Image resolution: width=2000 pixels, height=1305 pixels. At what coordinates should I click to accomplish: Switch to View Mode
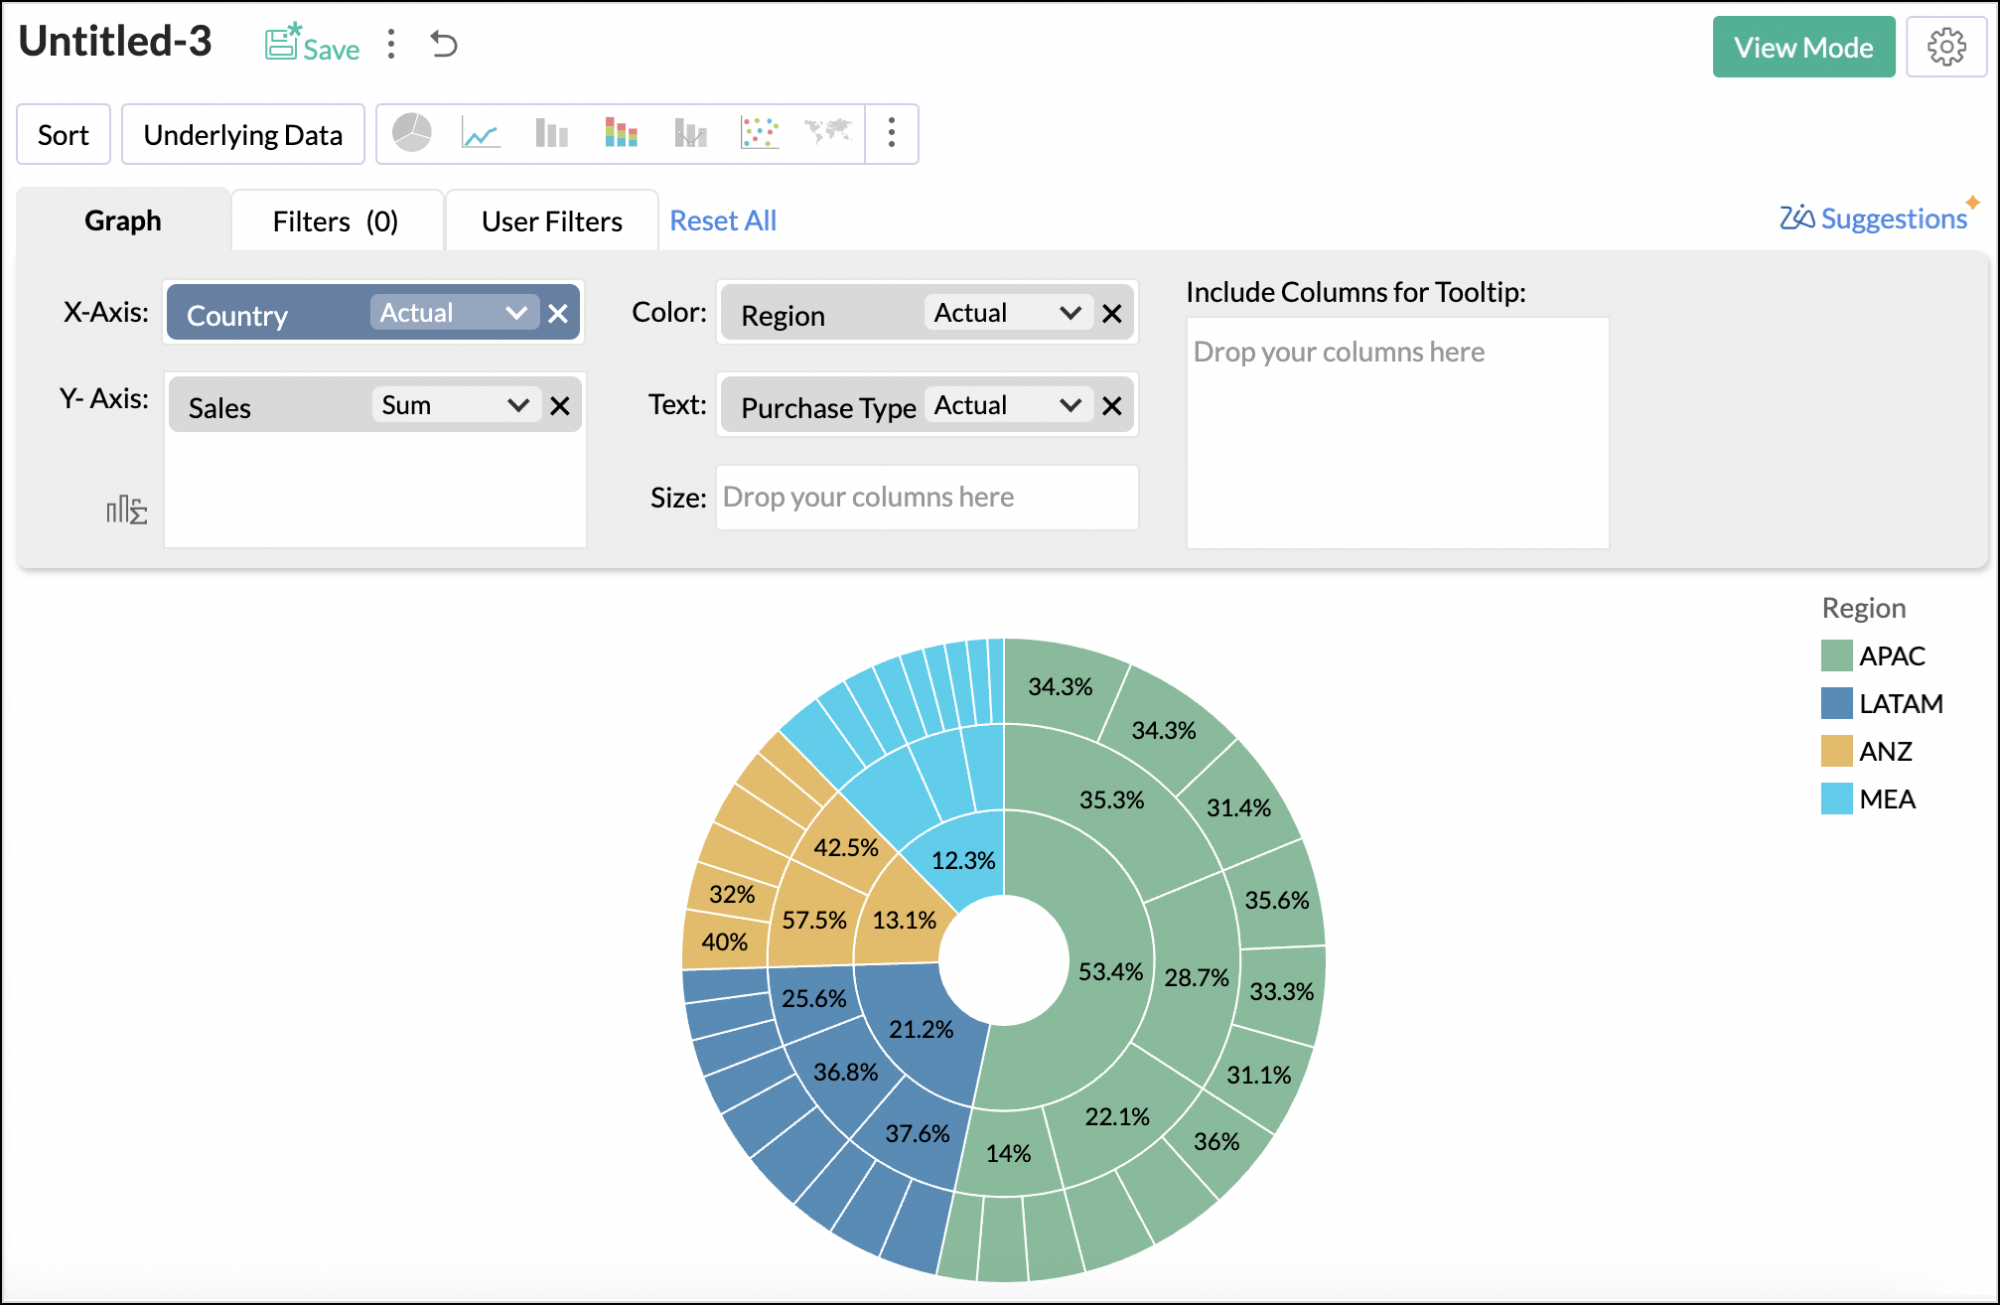(1803, 46)
